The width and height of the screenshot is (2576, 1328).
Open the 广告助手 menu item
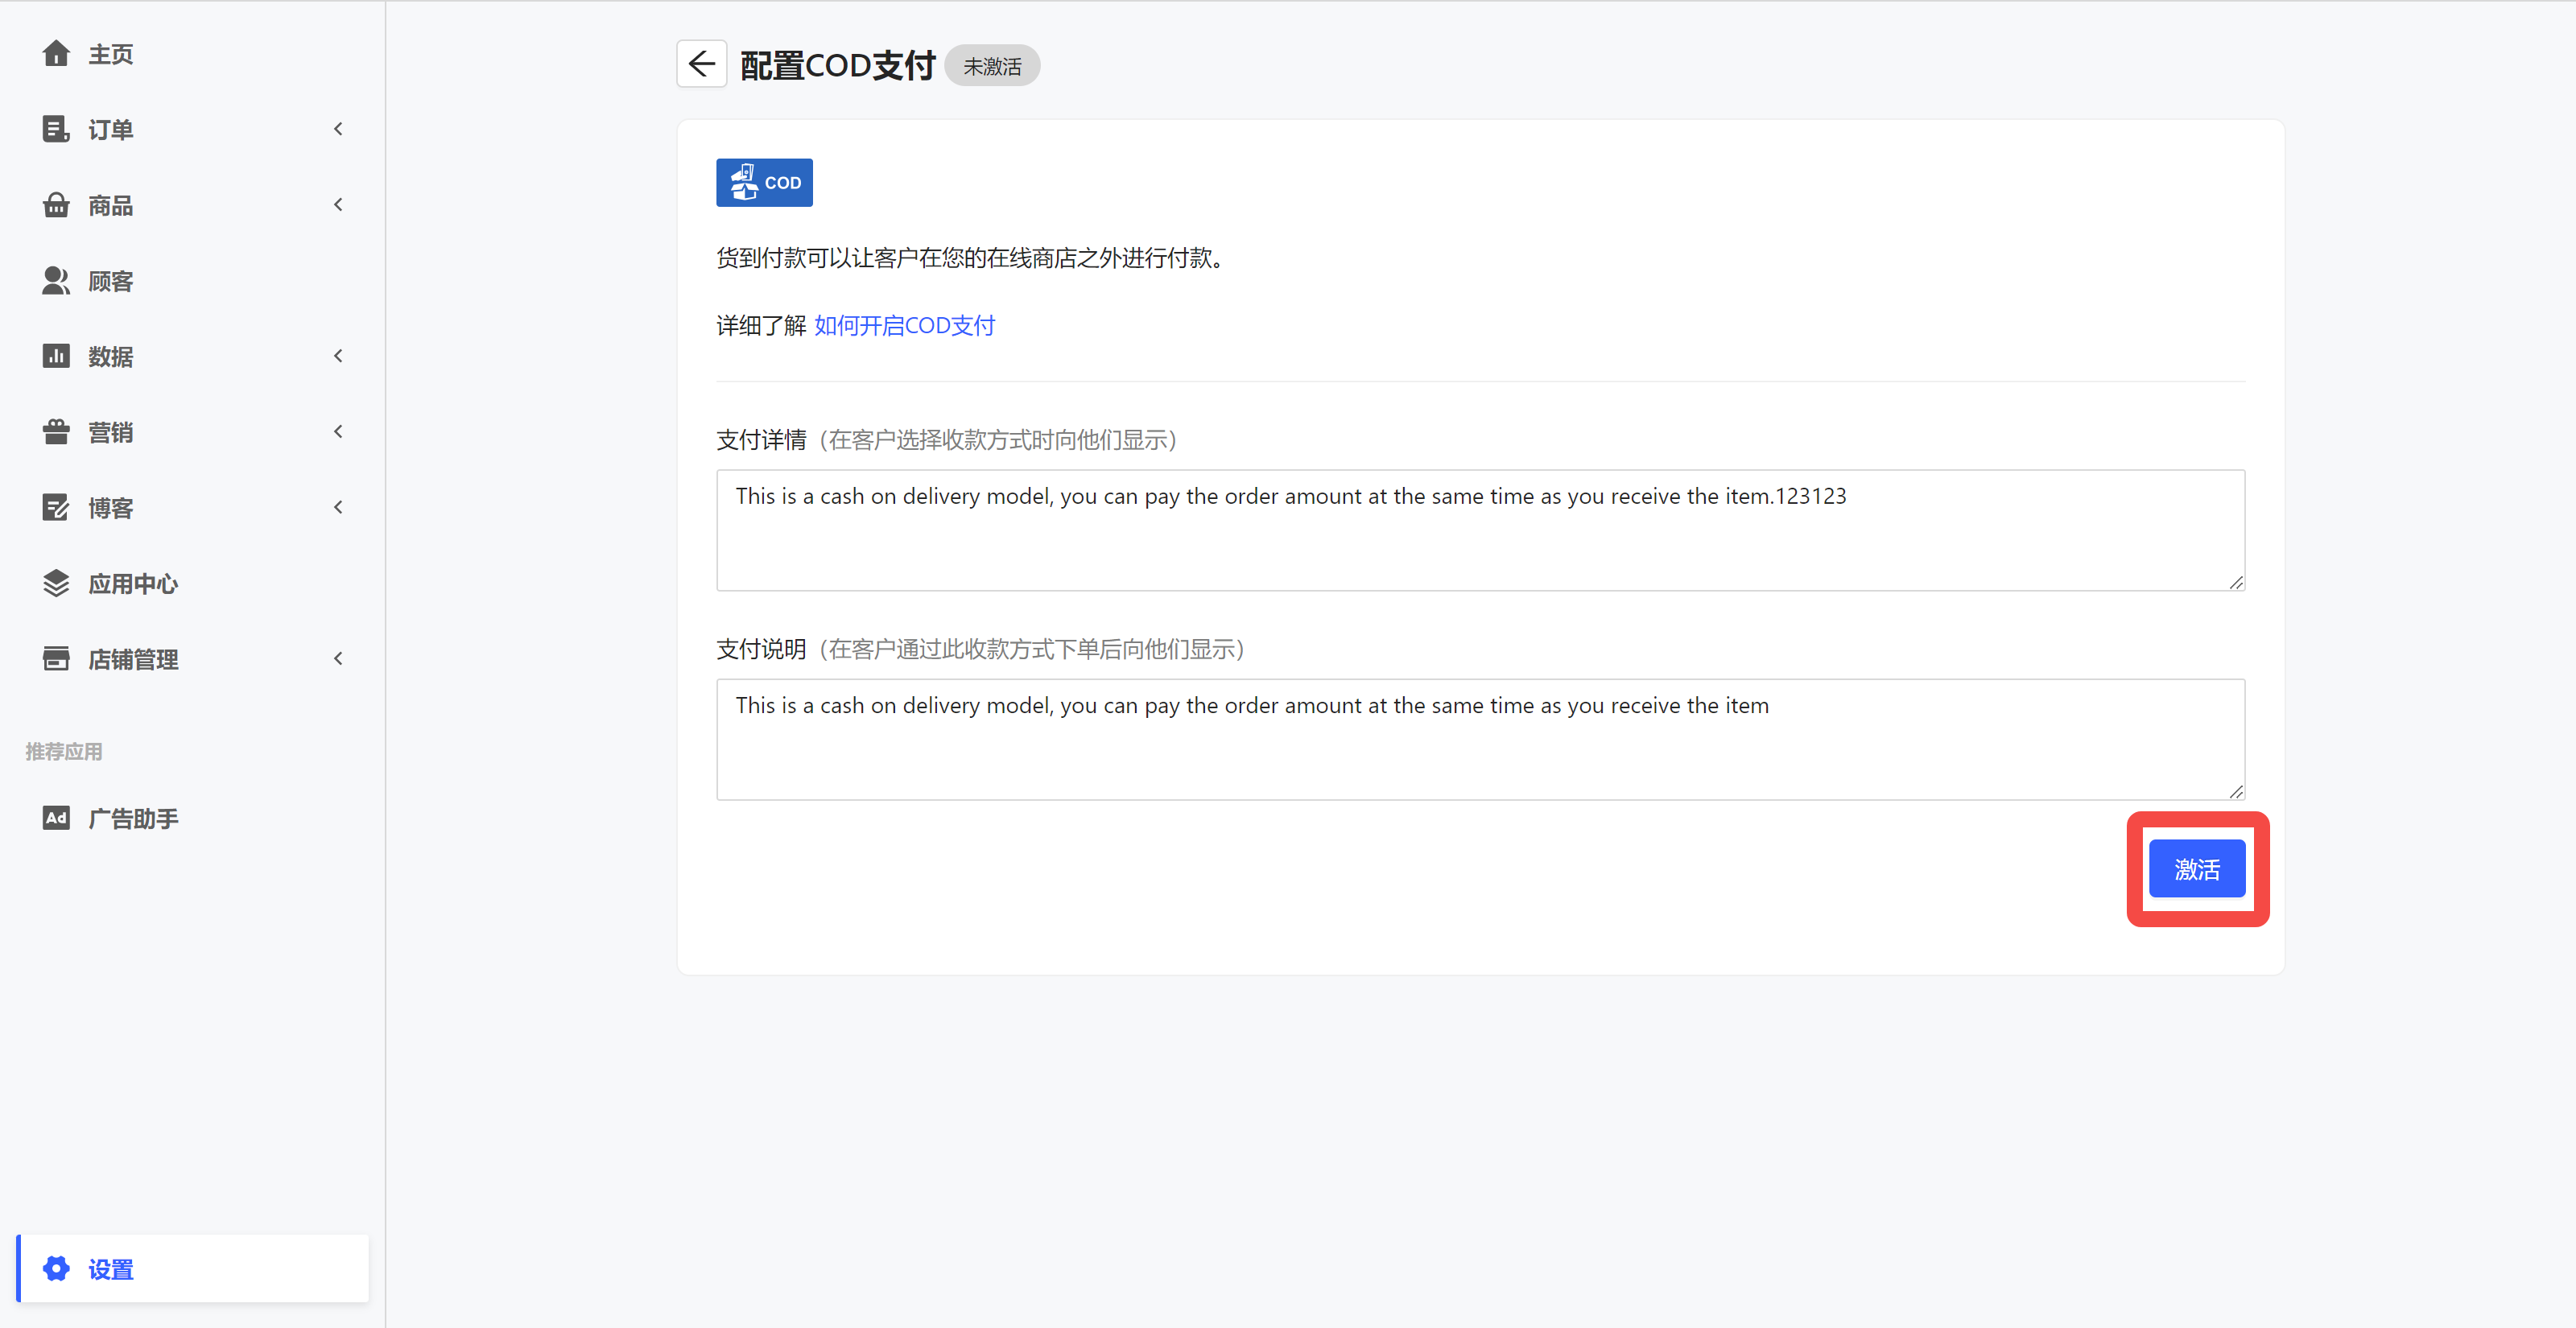[x=133, y=818]
